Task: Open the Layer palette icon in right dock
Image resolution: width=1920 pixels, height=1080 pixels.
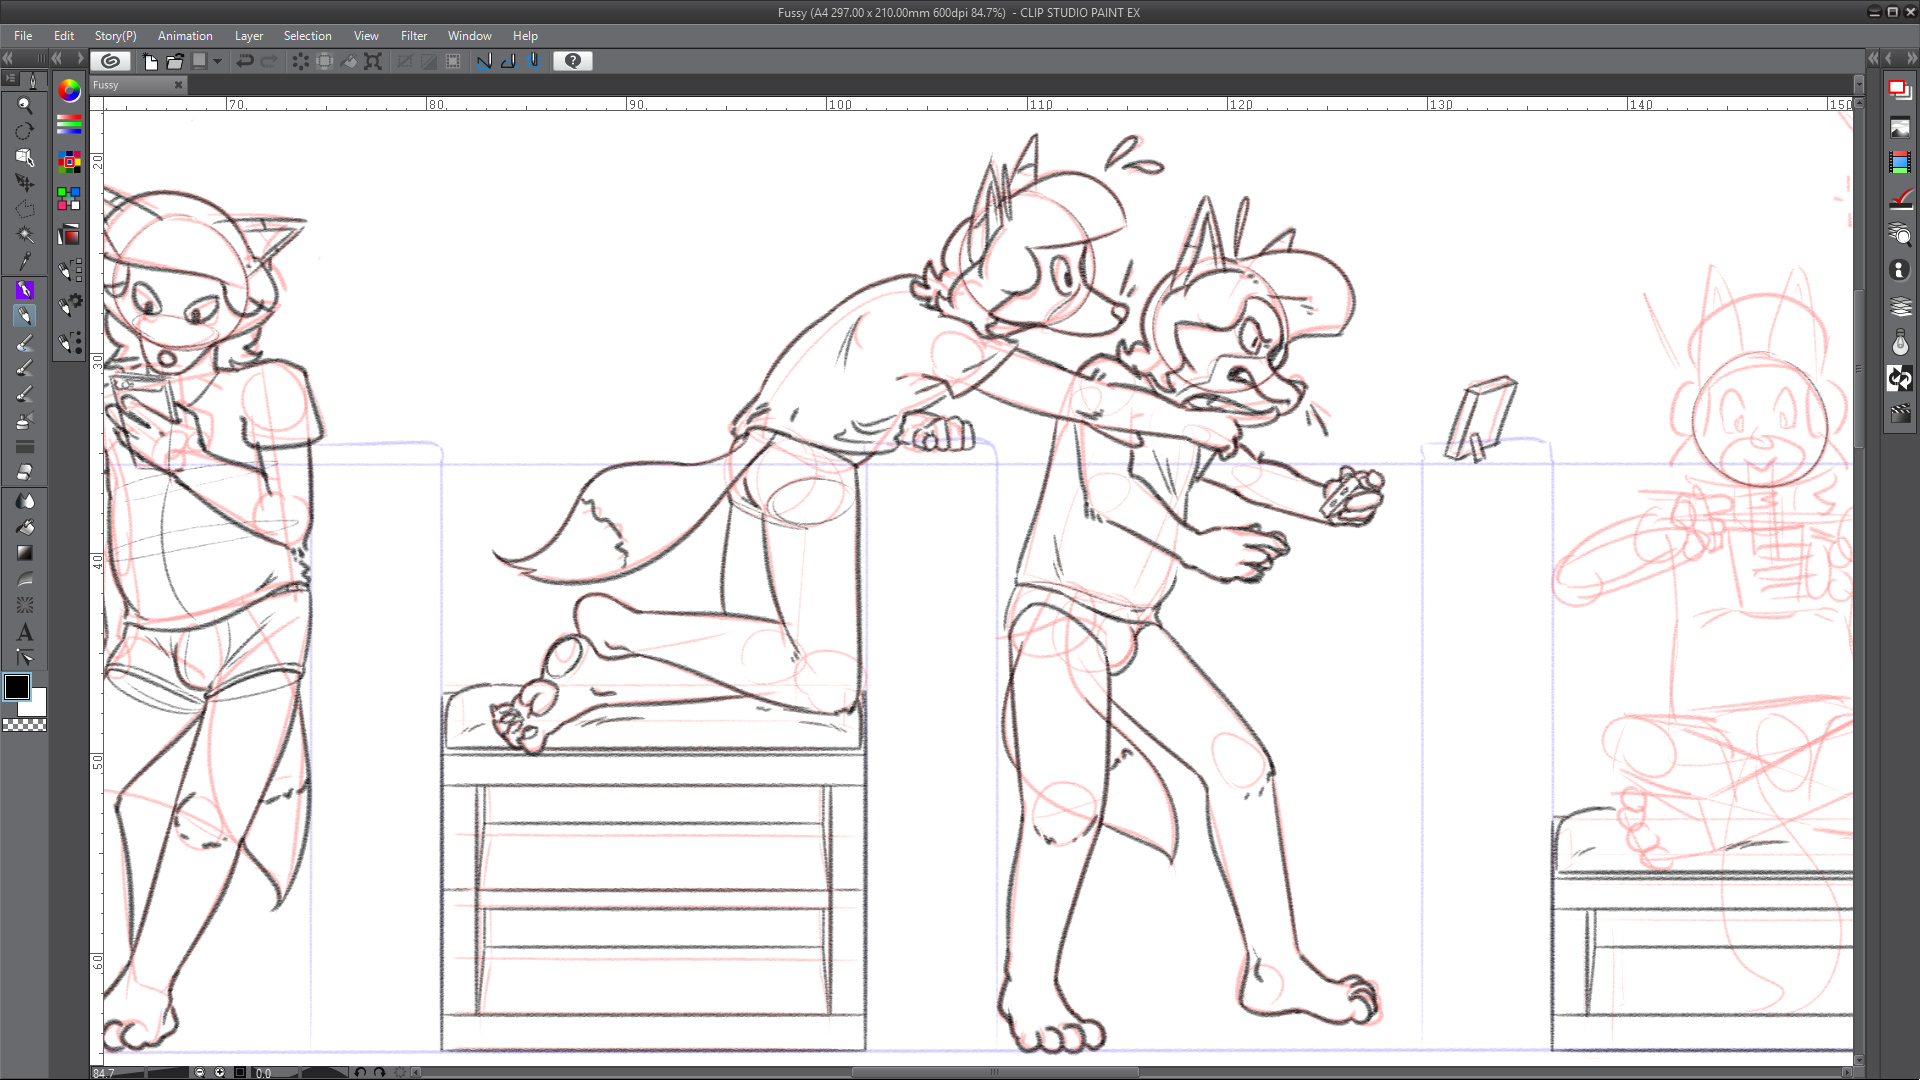Action: 1900,307
